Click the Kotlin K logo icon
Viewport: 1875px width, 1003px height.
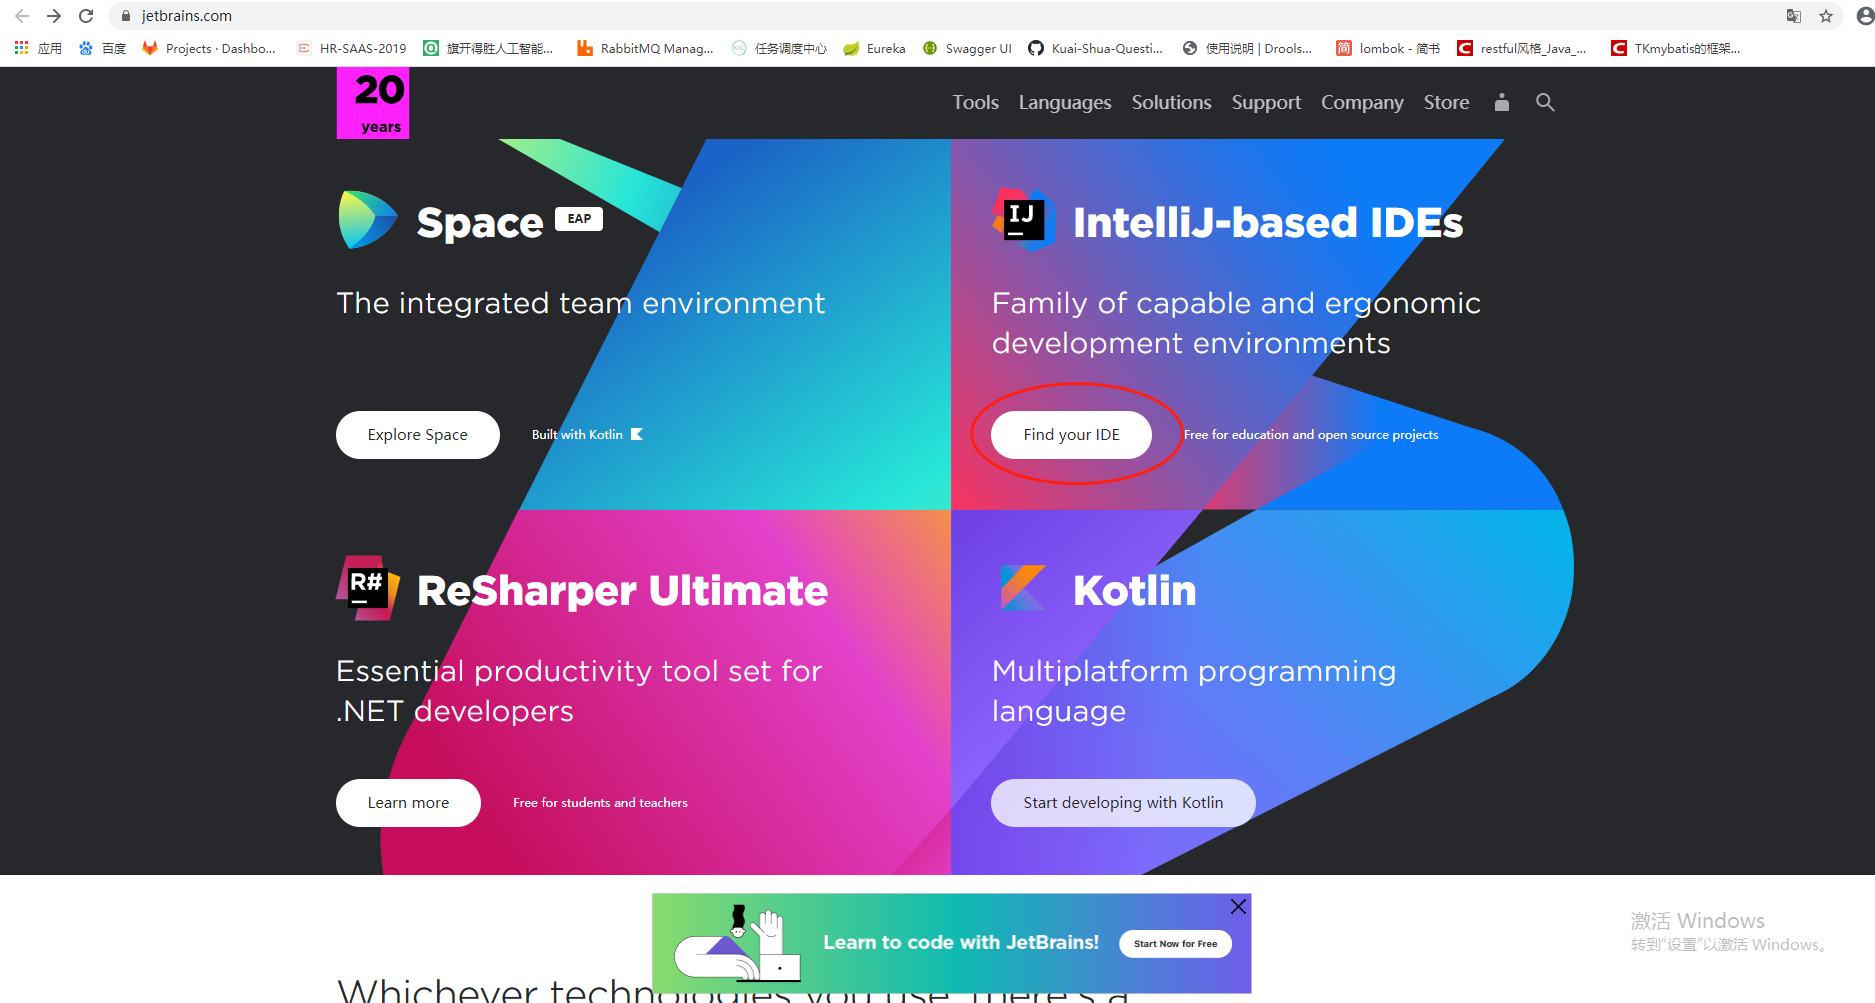tap(1023, 587)
